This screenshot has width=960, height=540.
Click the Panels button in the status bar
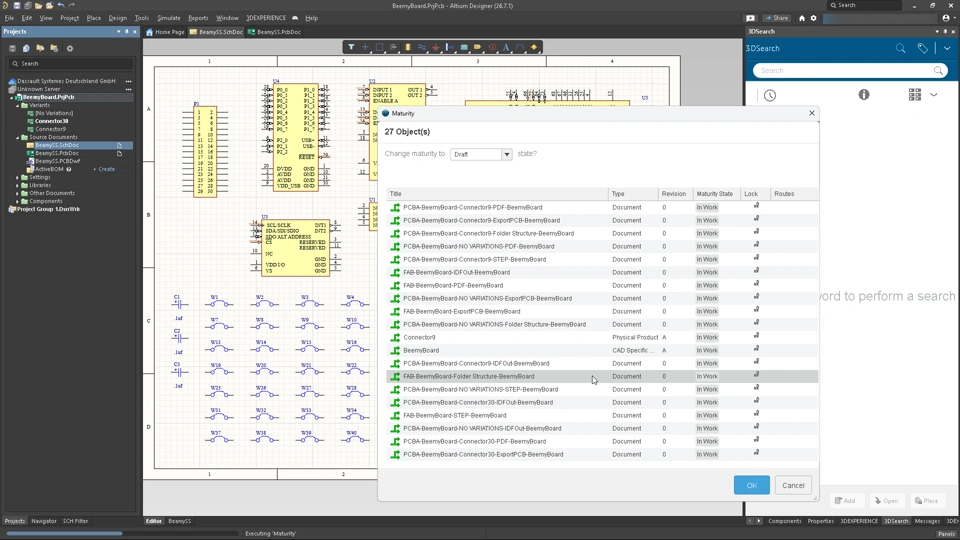(x=946, y=534)
